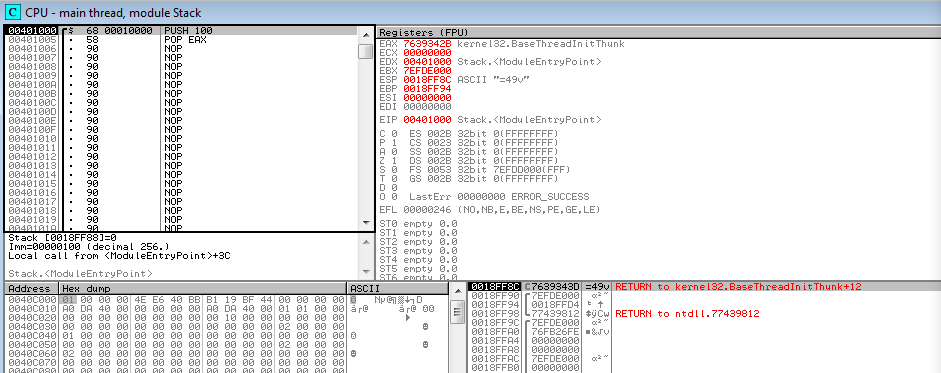The height and width of the screenshot is (373, 941).
Task: Click hex bytes "68 00010000" in disassembly
Action: (x=119, y=31)
